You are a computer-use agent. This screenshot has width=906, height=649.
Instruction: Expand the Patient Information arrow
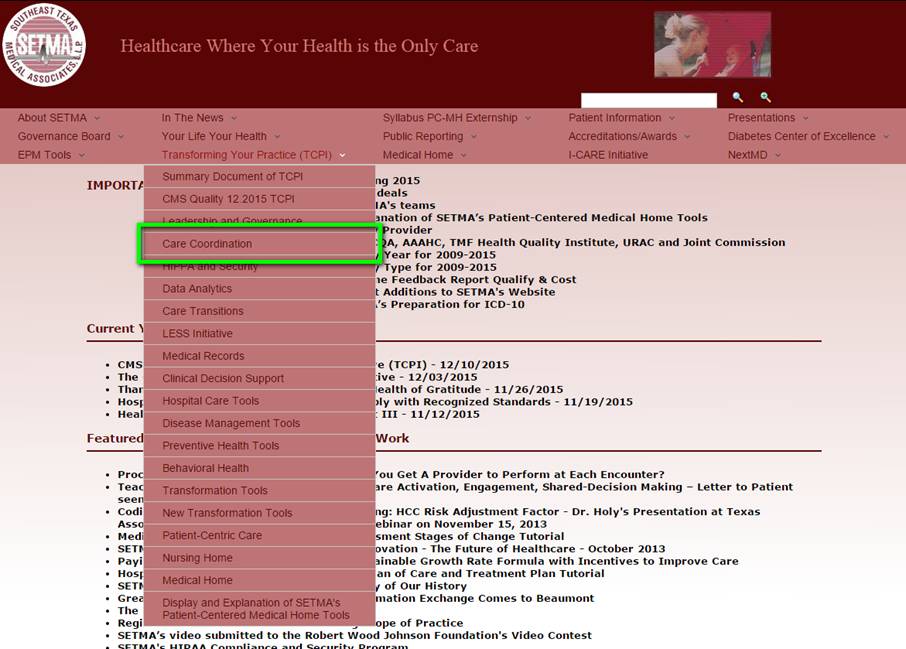pyautogui.click(x=672, y=118)
